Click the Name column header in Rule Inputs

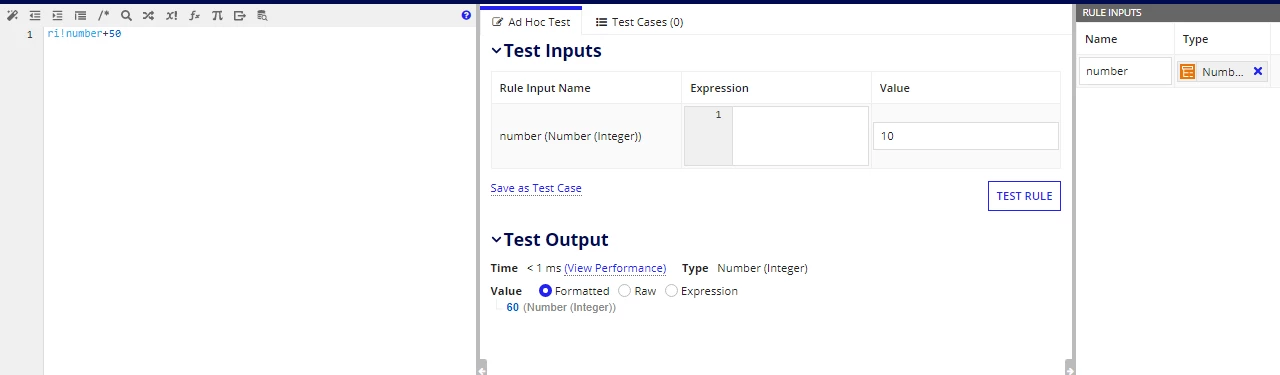point(1101,39)
